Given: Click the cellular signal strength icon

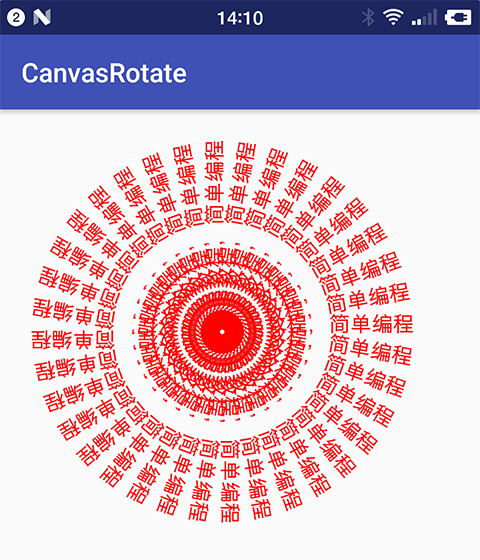Looking at the screenshot, I should 424,17.
